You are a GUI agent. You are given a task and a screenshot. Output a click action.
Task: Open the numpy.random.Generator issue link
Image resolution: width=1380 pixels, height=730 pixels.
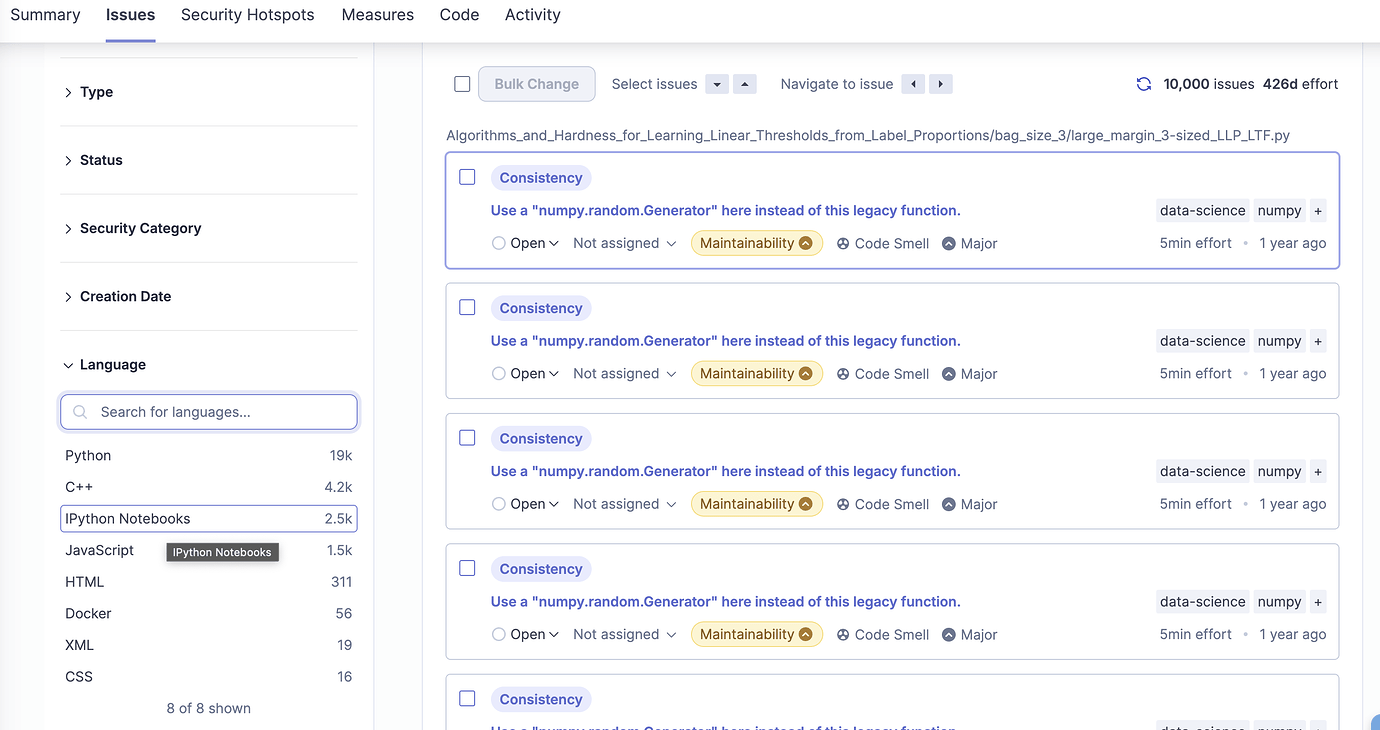tap(725, 210)
